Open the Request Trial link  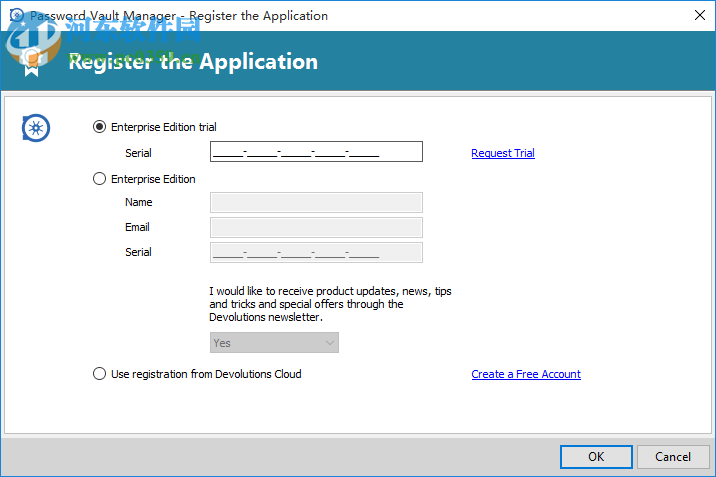[503, 153]
